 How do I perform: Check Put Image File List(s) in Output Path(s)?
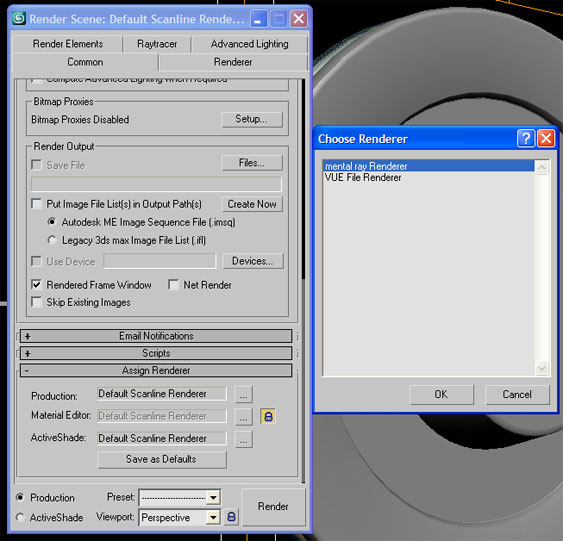point(36,204)
